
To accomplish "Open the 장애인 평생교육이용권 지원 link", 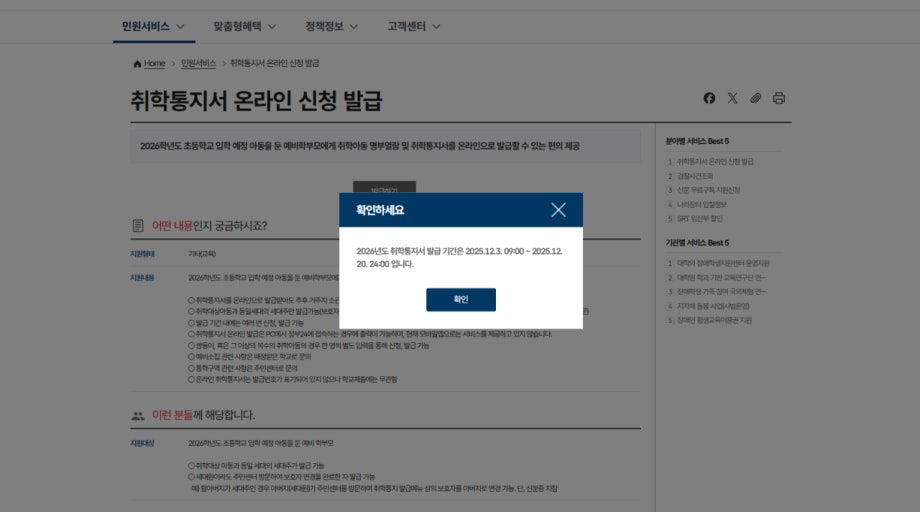I will [x=714, y=320].
